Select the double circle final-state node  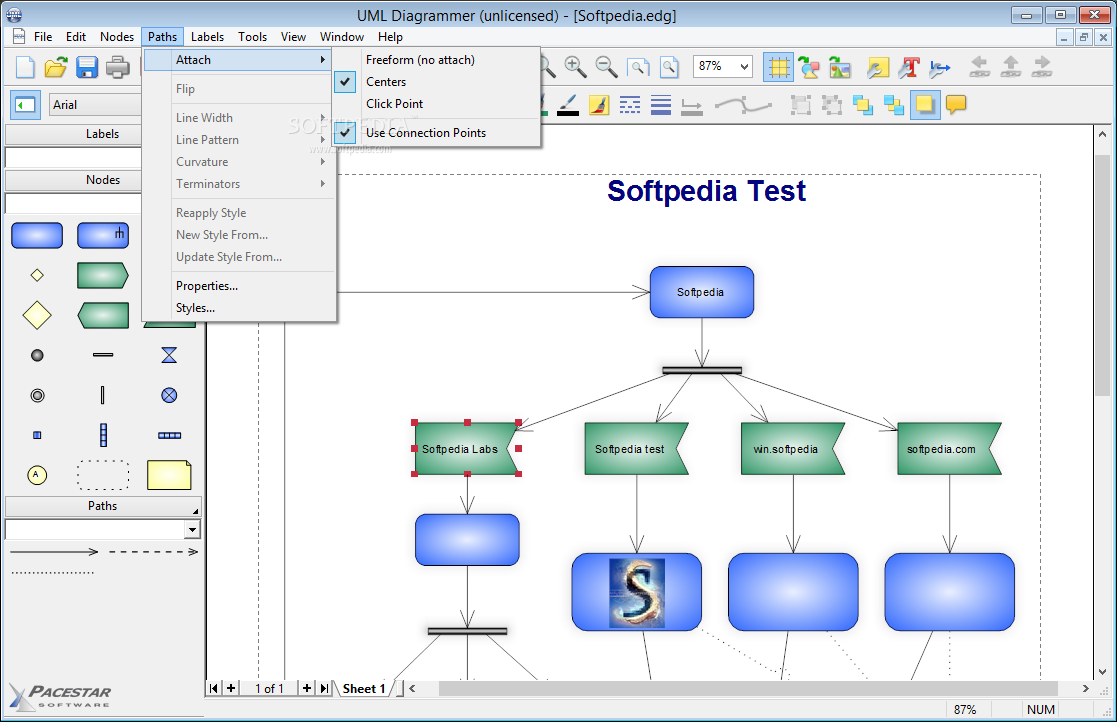(x=37, y=395)
